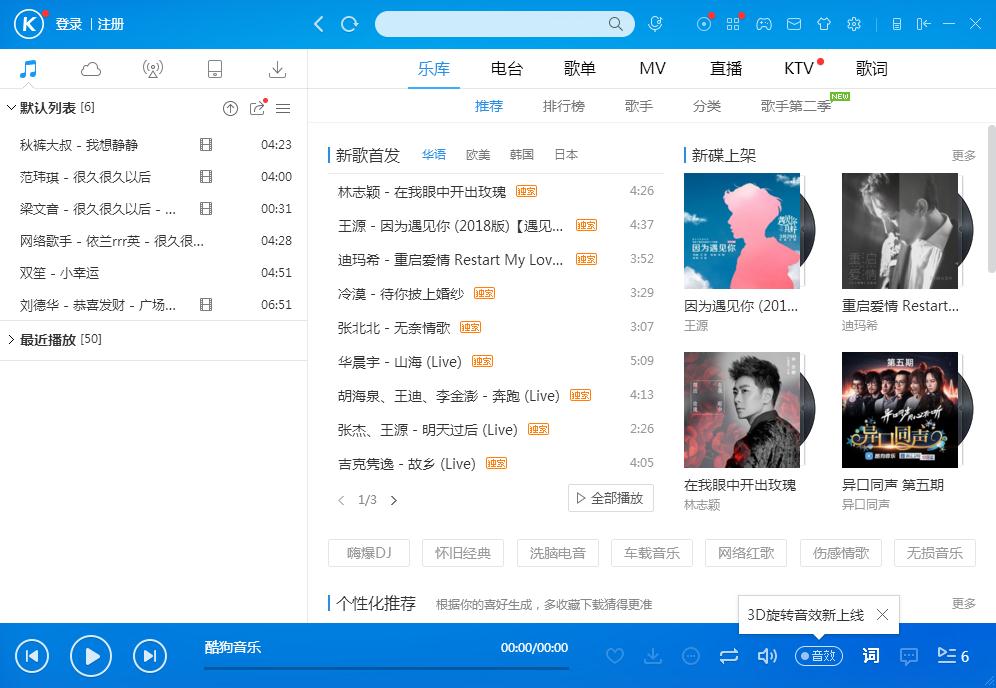The image size is (996, 688).
Task: Click MV icon for 秋裤大叔 - 我想静静
Action: pyautogui.click(x=206, y=145)
